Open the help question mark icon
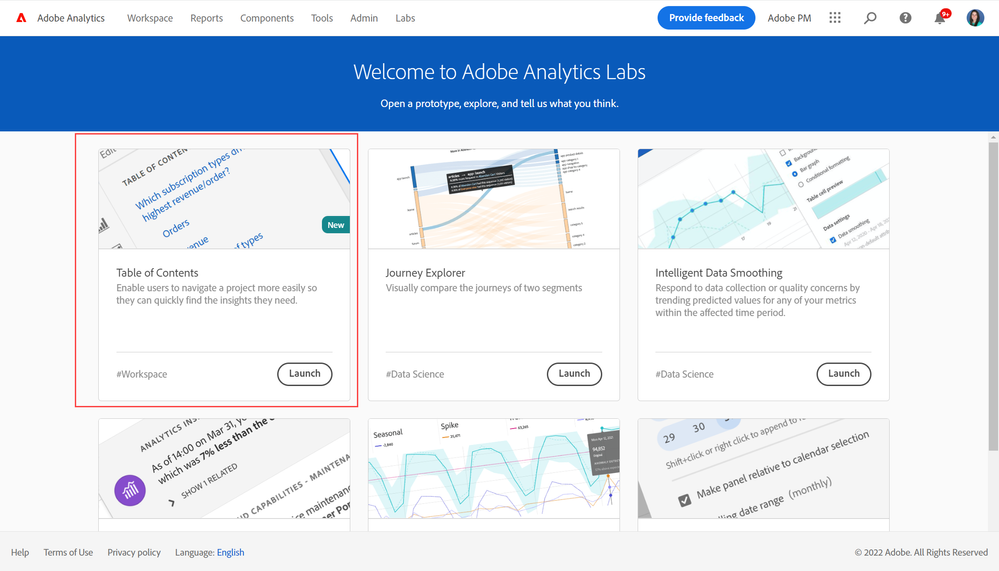This screenshot has width=999, height=571. click(x=905, y=18)
